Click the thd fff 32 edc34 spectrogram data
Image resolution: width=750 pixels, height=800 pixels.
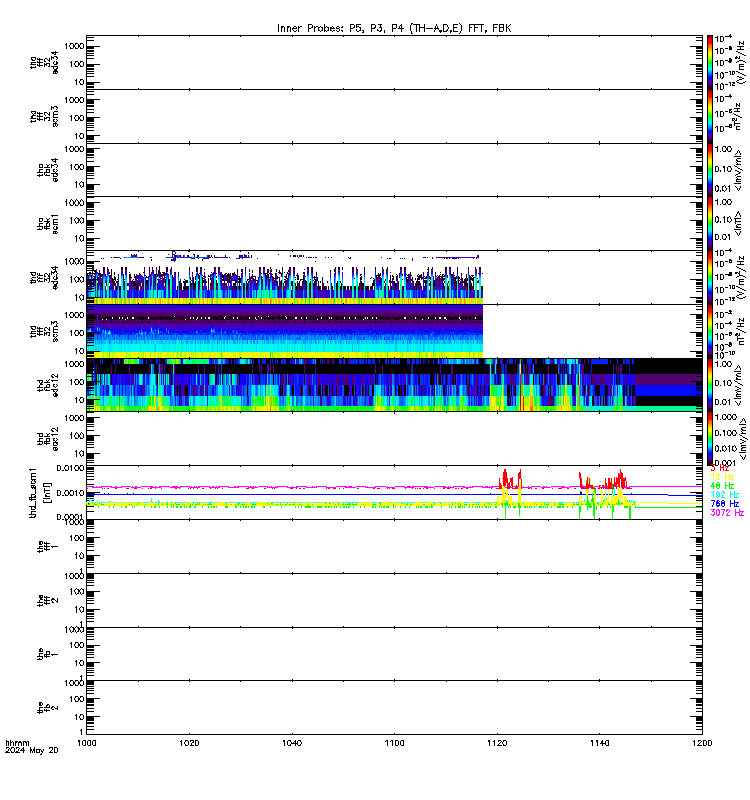click(285, 278)
